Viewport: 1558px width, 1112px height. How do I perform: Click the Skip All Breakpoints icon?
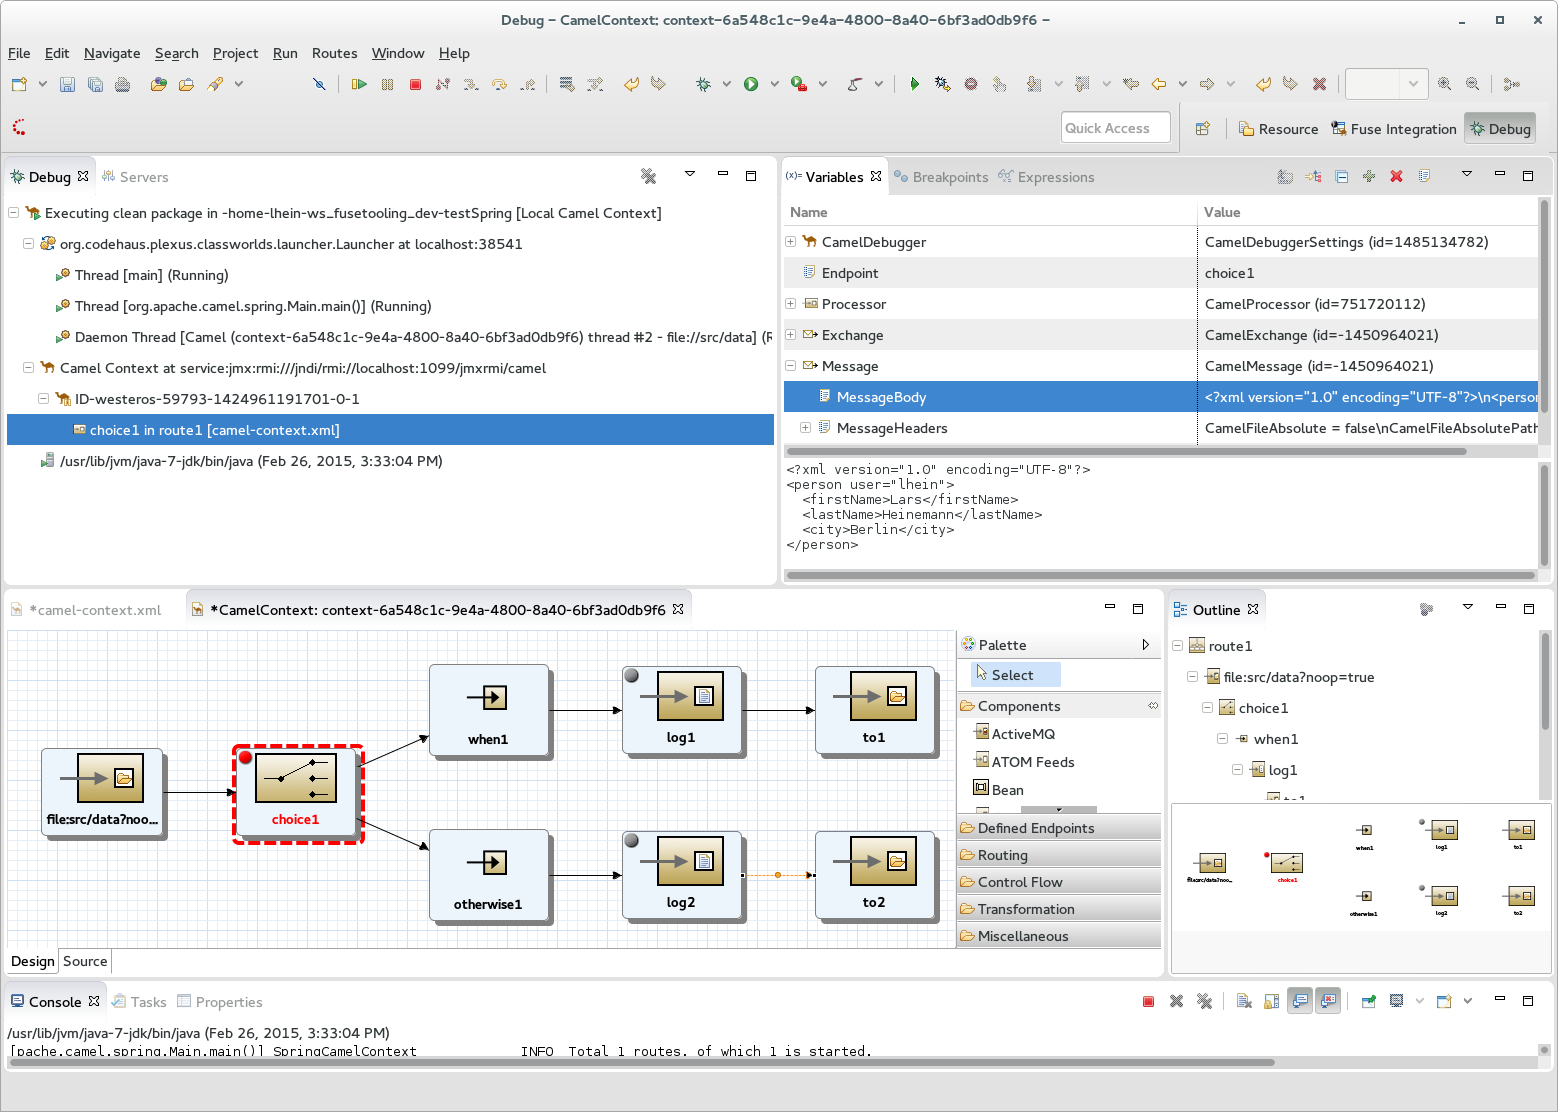(319, 85)
